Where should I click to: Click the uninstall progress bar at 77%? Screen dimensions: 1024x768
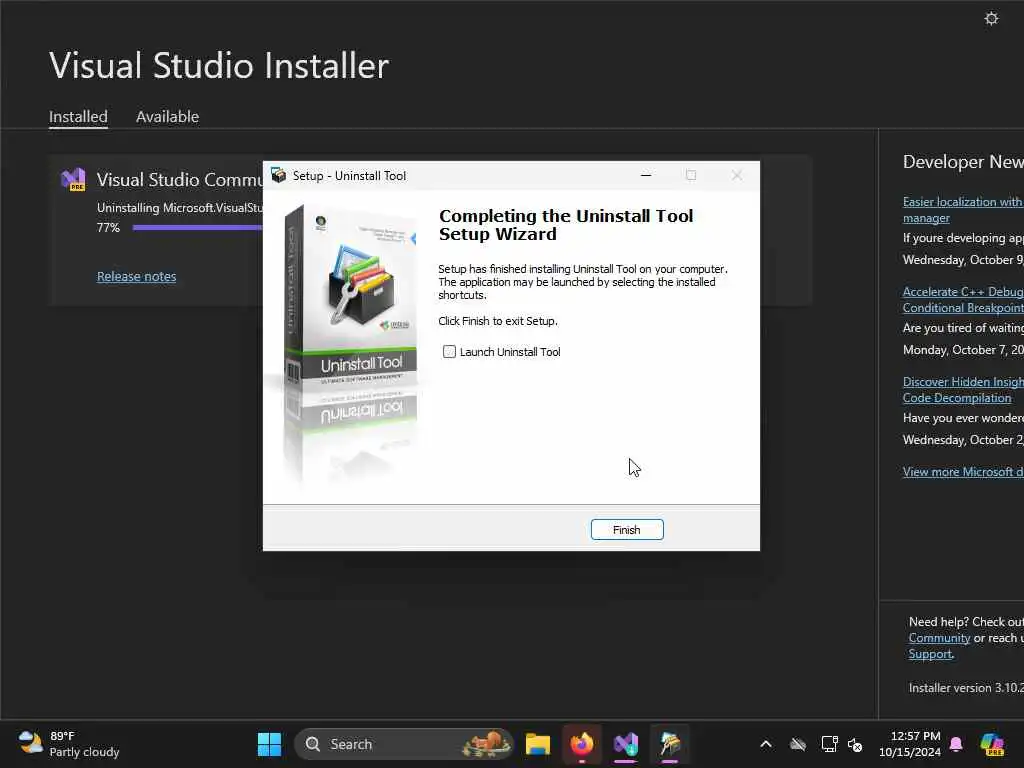pos(197,227)
